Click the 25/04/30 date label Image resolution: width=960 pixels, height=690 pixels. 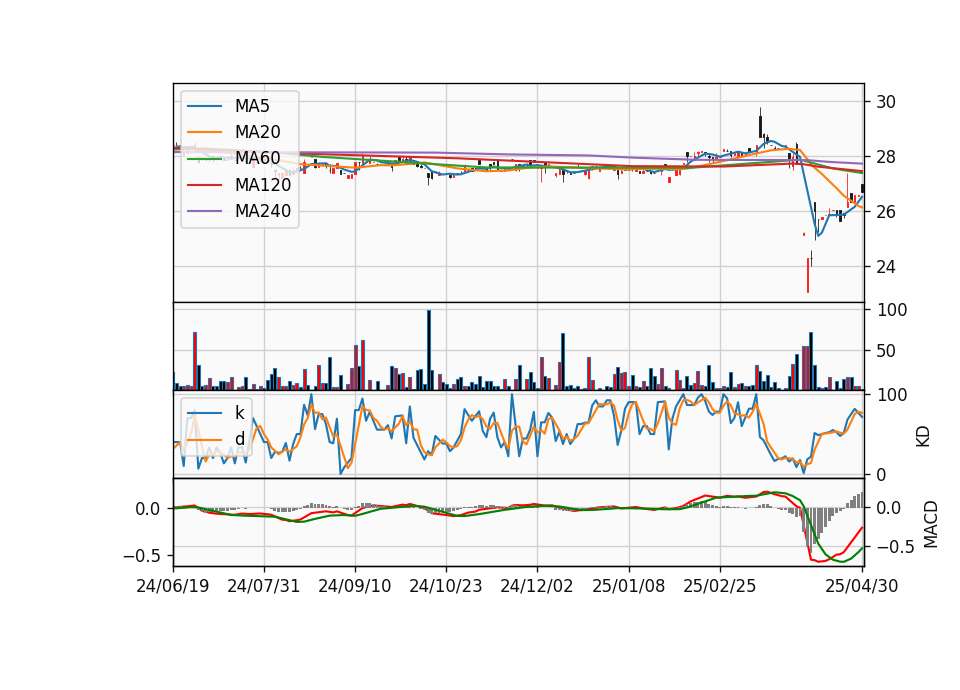(861, 586)
